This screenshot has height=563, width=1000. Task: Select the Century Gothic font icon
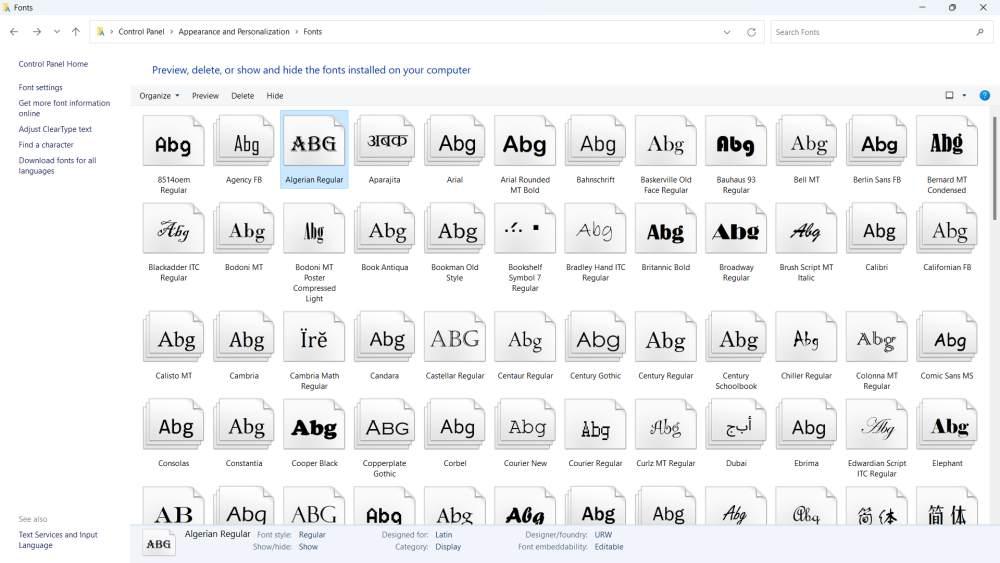596,337
